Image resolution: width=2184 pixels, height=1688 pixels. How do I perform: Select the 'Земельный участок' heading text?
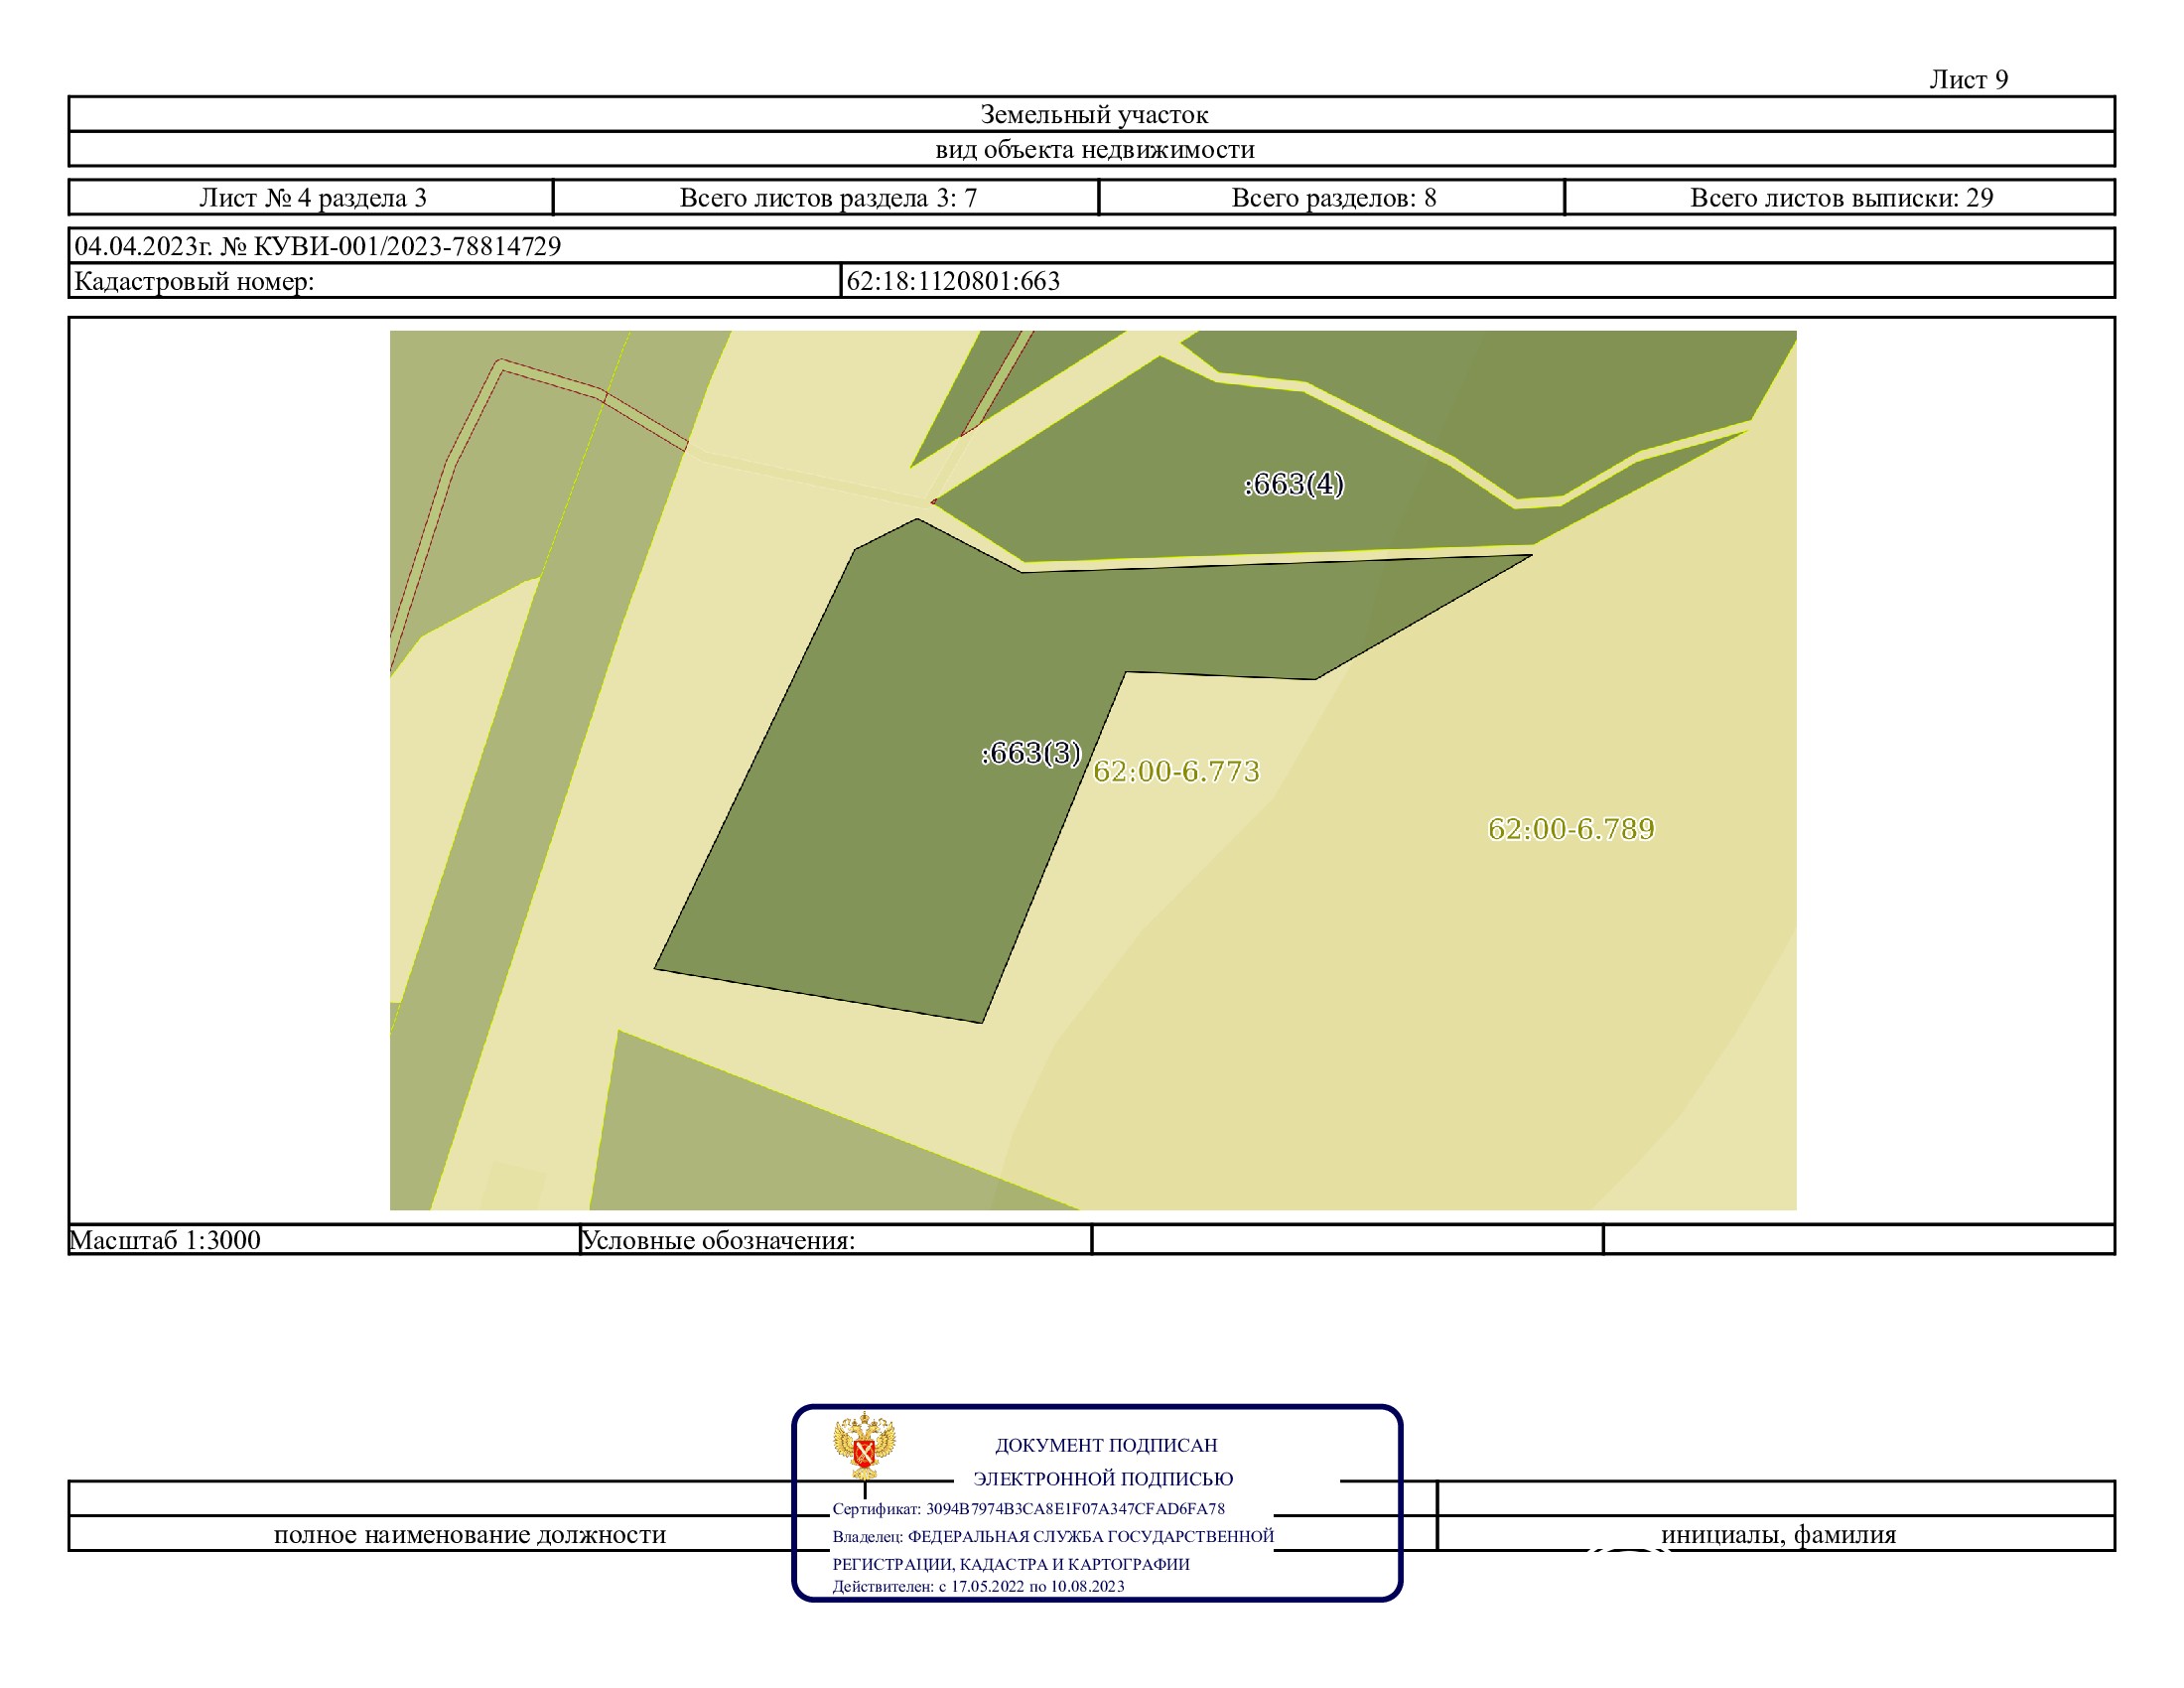point(1094,115)
